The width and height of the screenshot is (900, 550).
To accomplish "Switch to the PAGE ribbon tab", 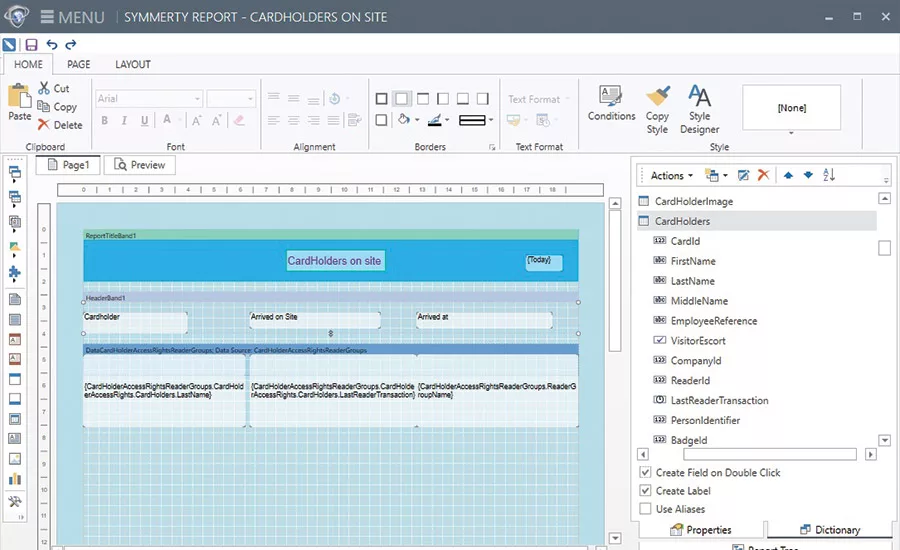I will (79, 64).
